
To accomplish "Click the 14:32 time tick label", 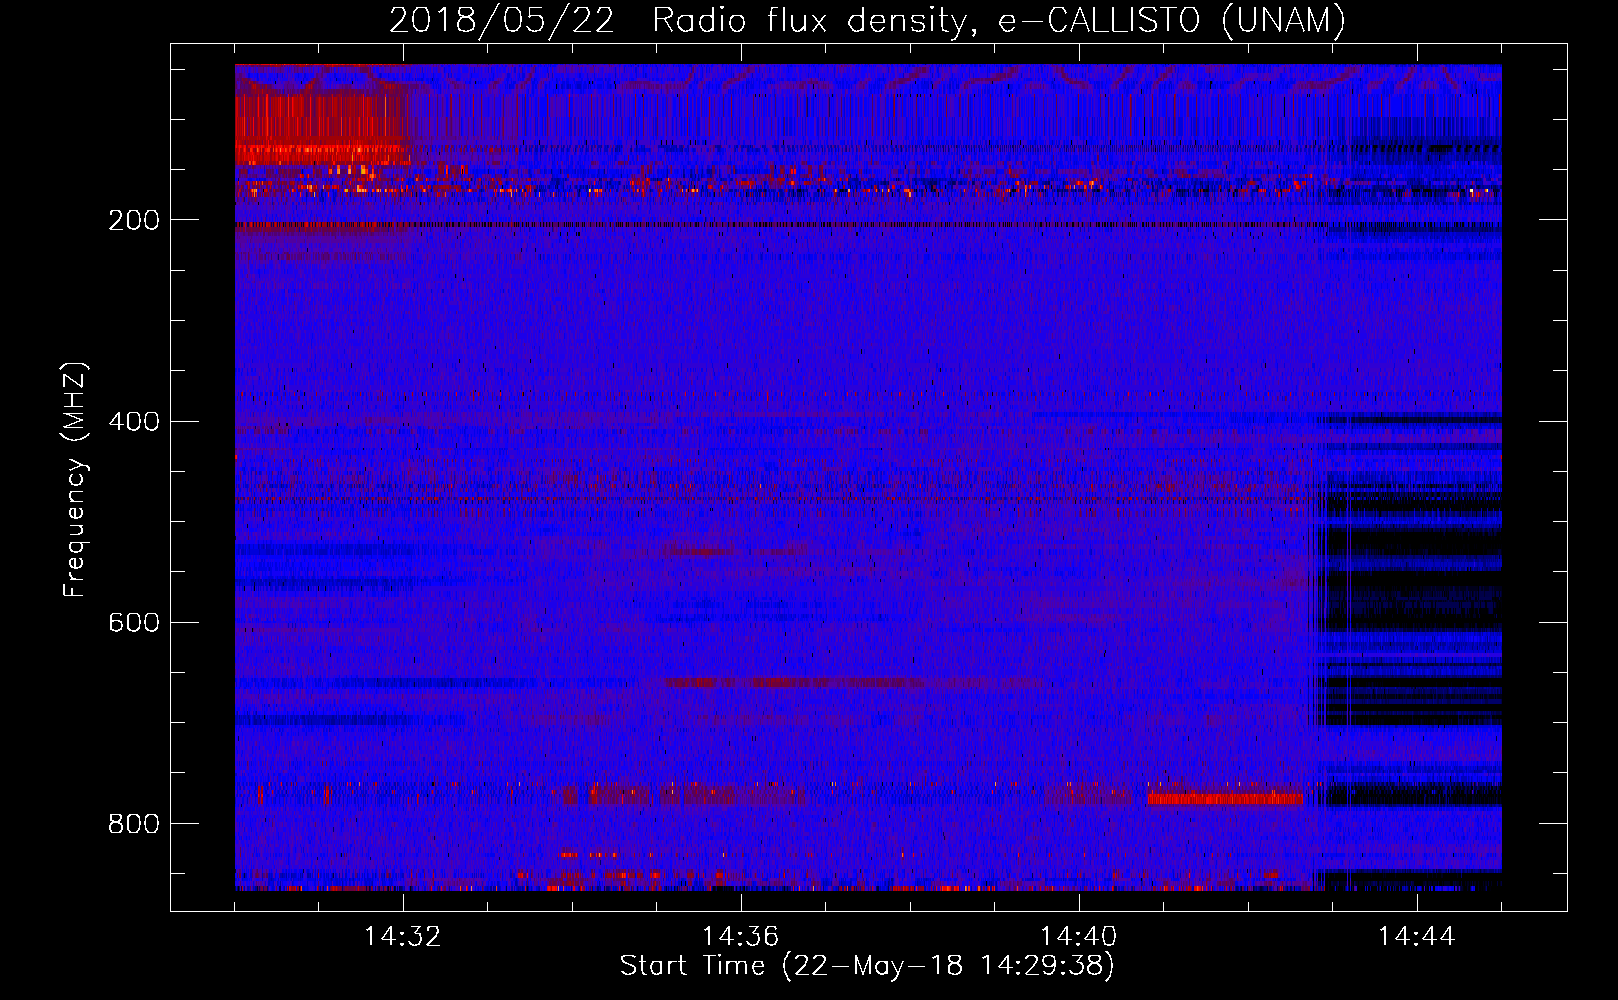I will [x=403, y=936].
